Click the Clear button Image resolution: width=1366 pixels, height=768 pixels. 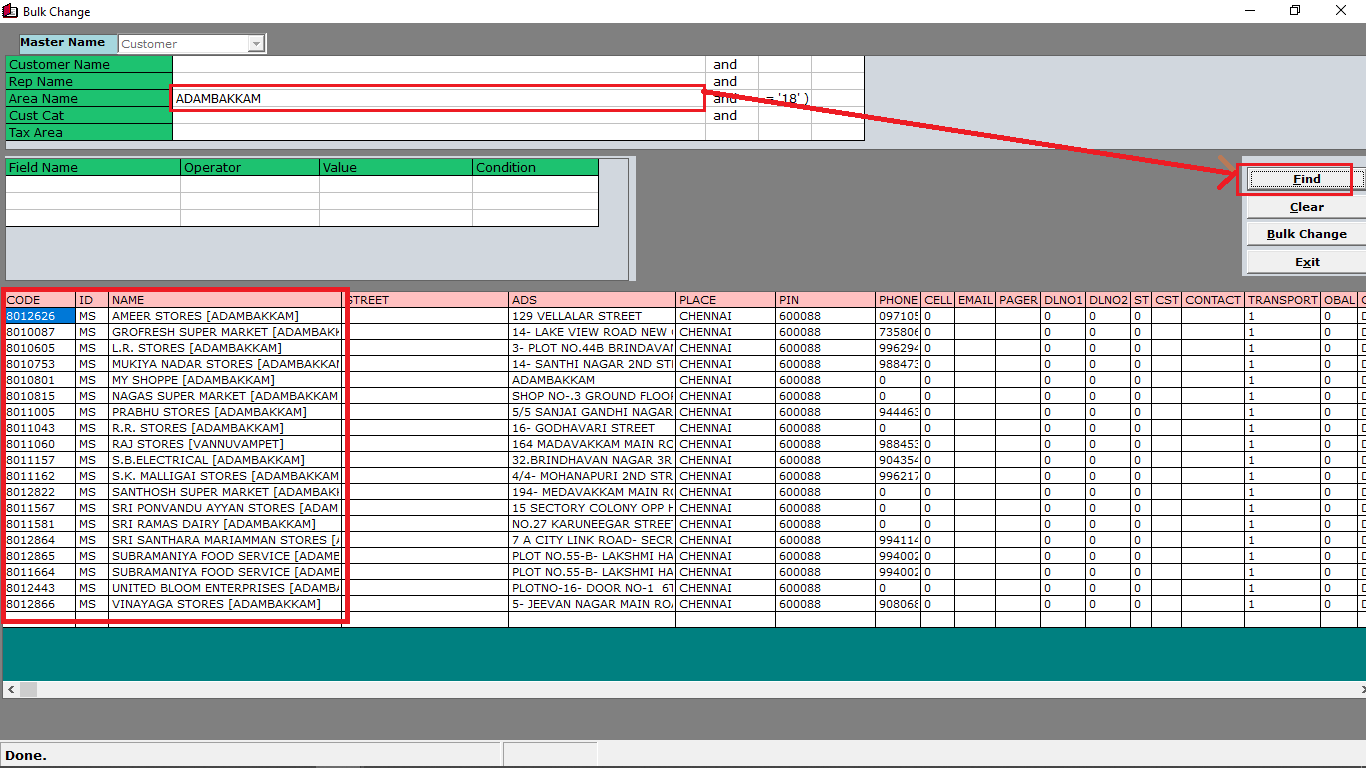pyautogui.click(x=1305, y=207)
